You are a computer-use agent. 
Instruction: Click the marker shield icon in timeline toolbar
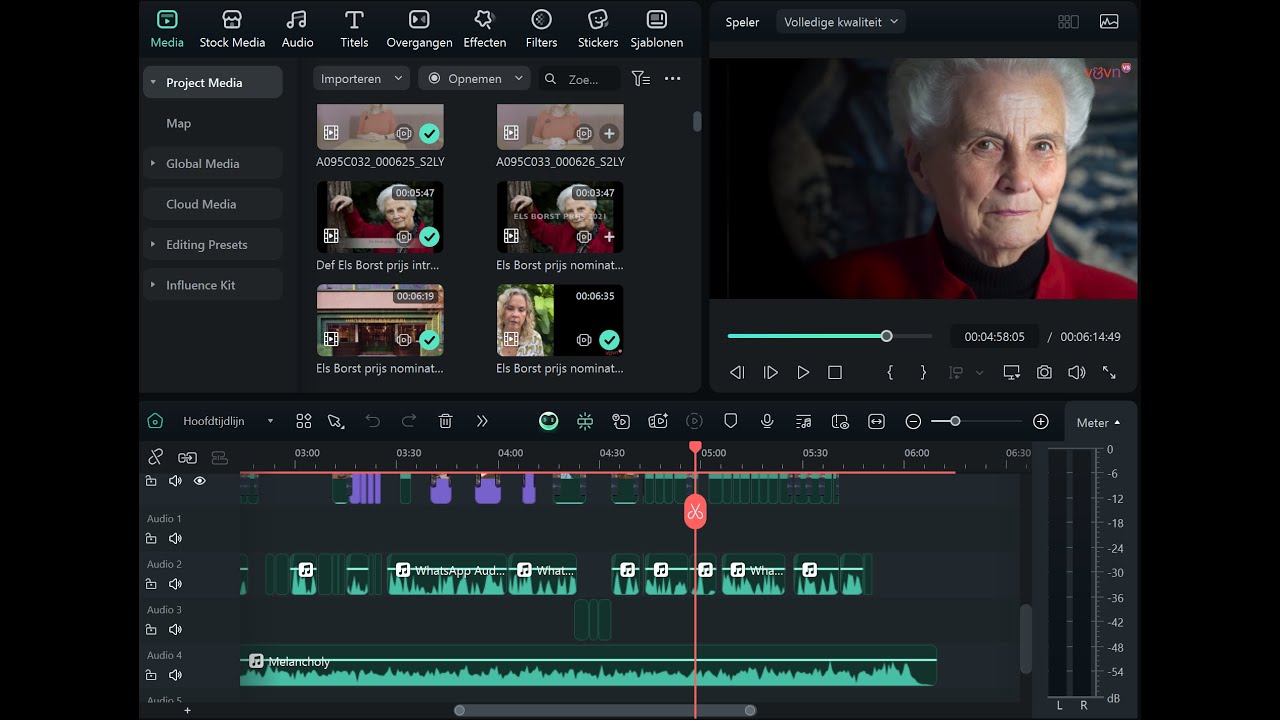[x=731, y=422]
